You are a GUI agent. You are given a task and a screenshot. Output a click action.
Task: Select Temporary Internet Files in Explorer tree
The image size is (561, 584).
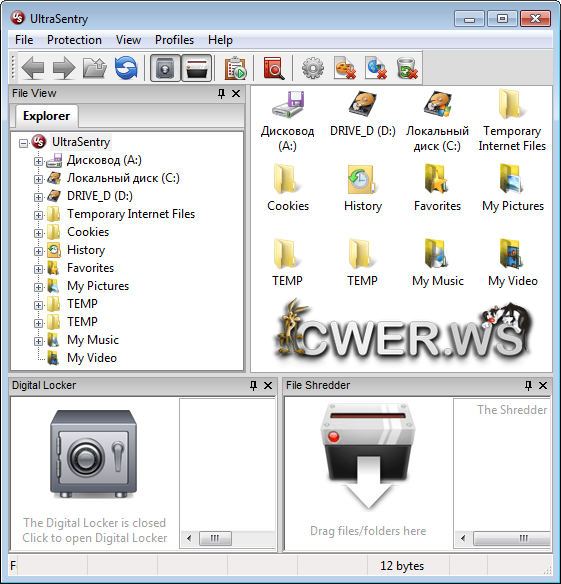click(131, 214)
